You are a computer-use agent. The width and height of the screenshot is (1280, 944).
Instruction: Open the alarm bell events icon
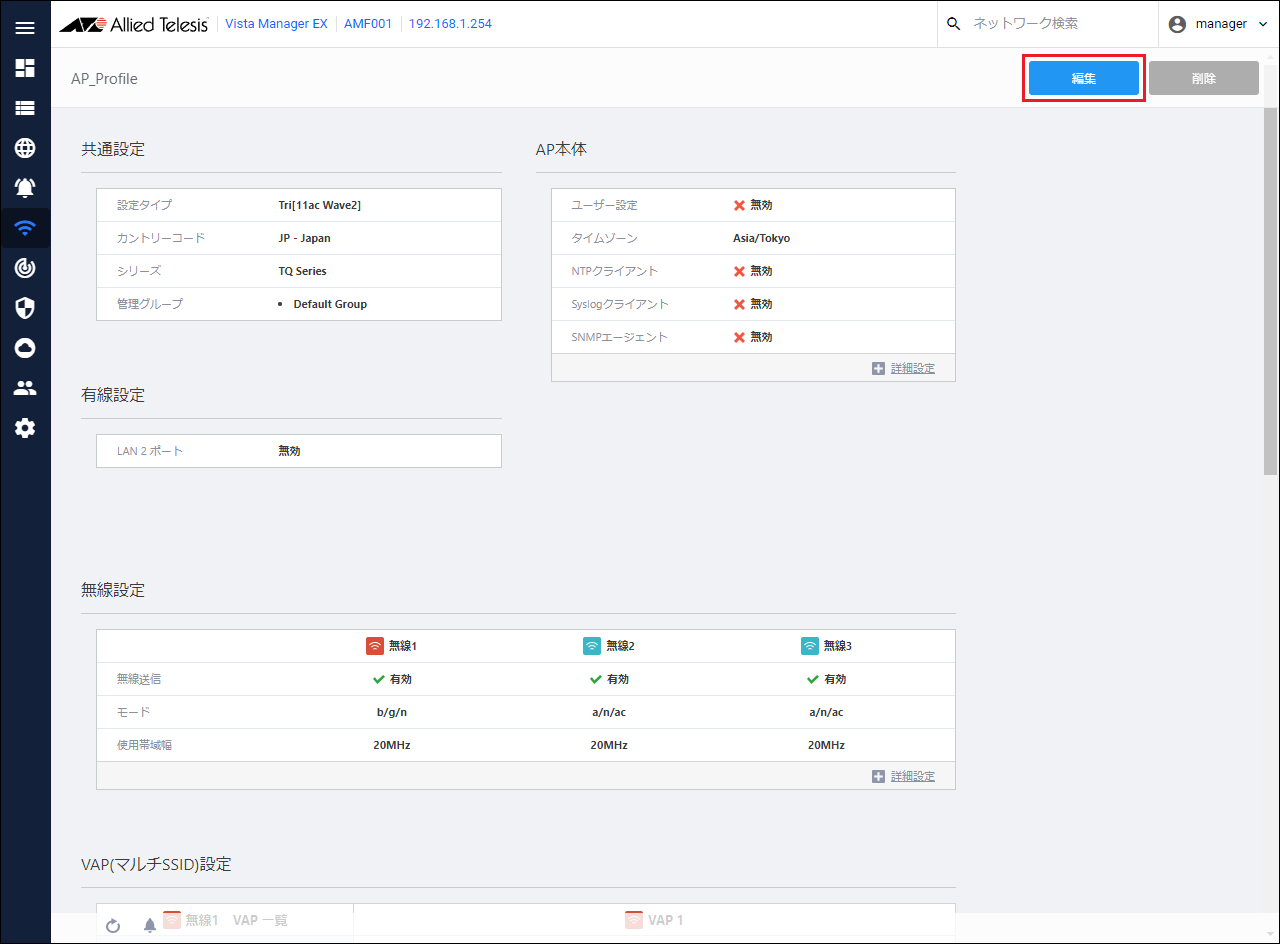point(25,188)
